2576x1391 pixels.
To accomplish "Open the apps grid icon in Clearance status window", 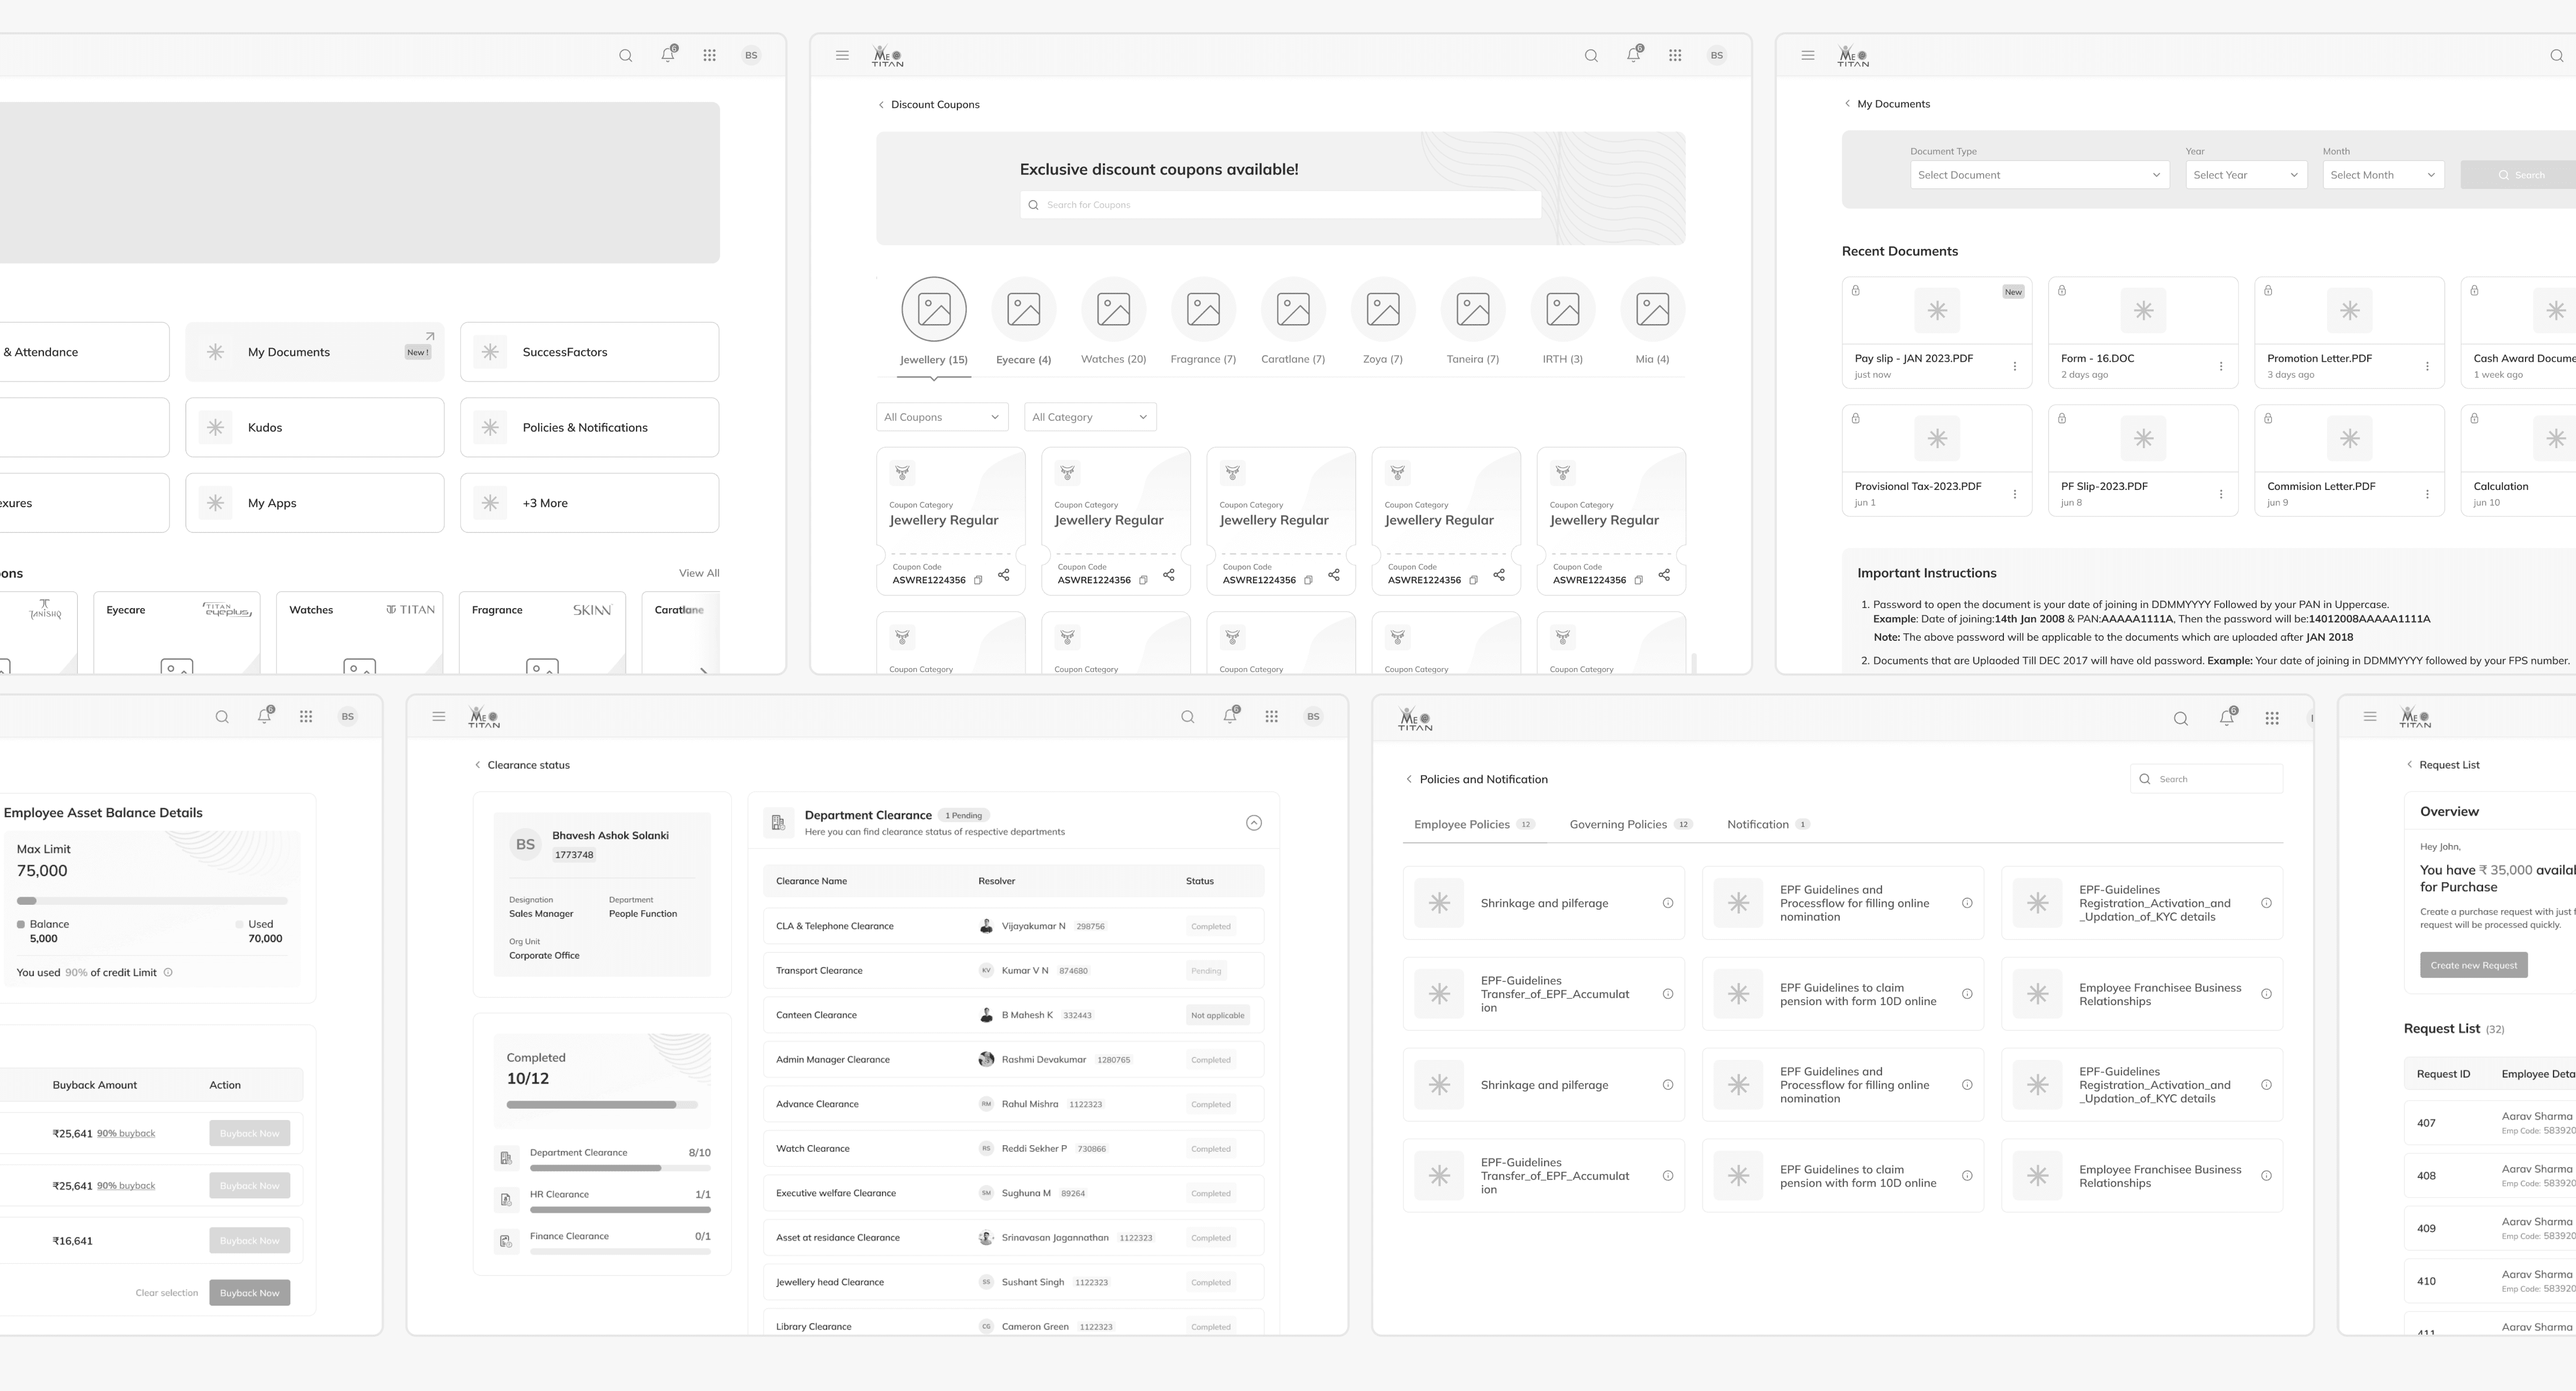I will point(1271,717).
